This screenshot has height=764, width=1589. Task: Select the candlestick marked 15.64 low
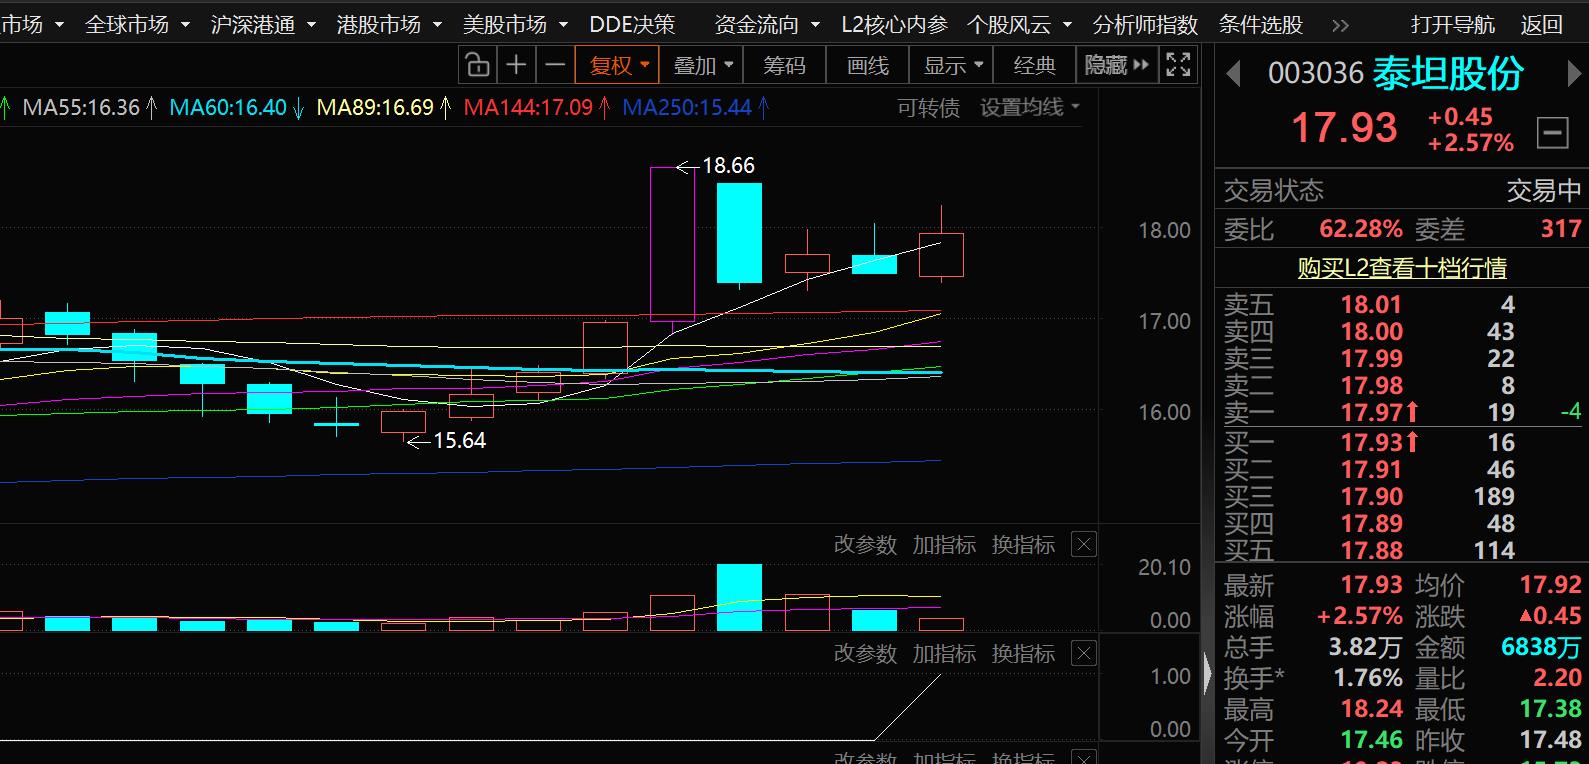[x=403, y=422]
